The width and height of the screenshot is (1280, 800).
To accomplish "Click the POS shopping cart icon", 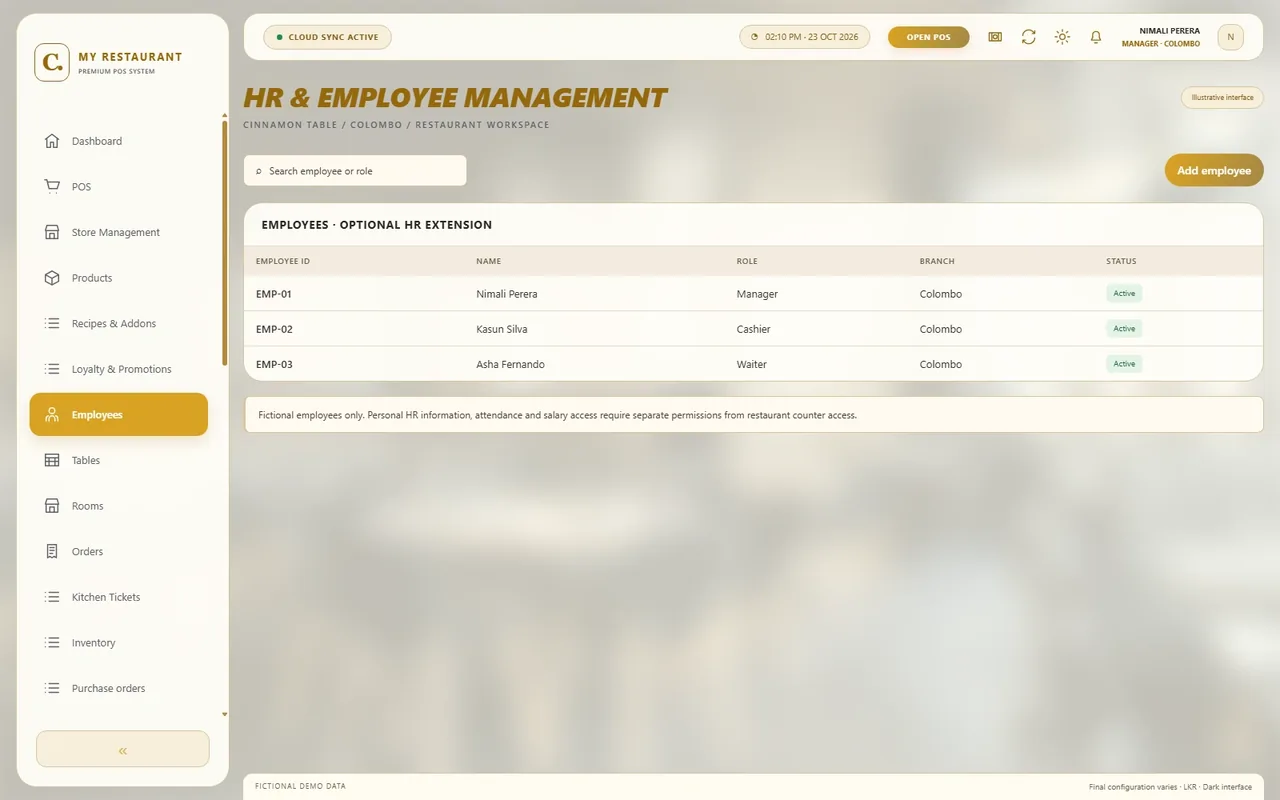I will coord(52,186).
